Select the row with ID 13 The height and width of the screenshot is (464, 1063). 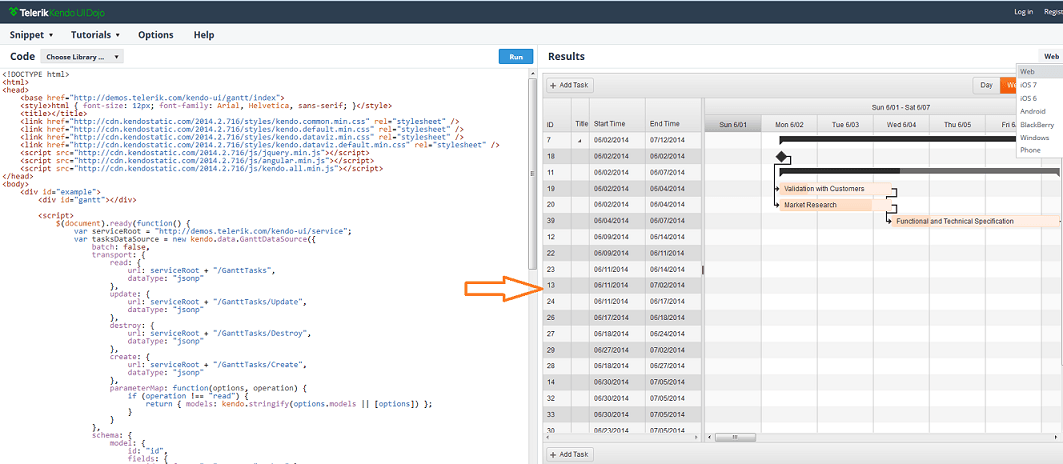coord(622,285)
